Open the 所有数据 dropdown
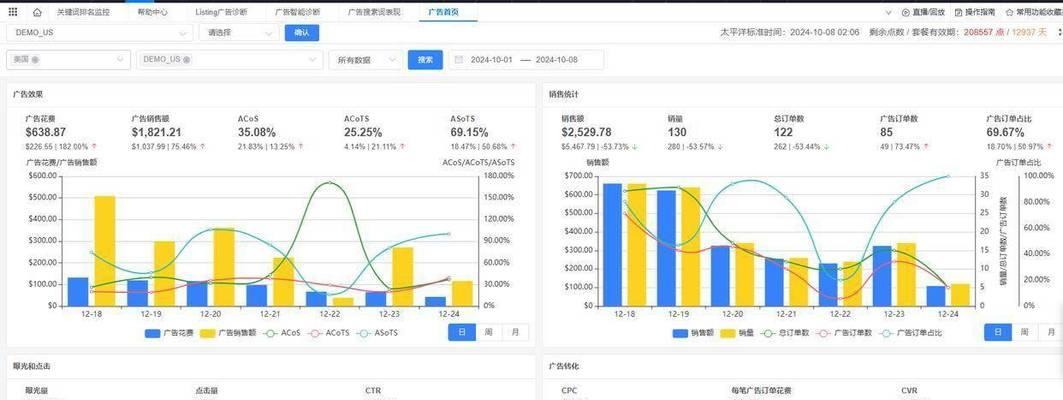 [365, 60]
